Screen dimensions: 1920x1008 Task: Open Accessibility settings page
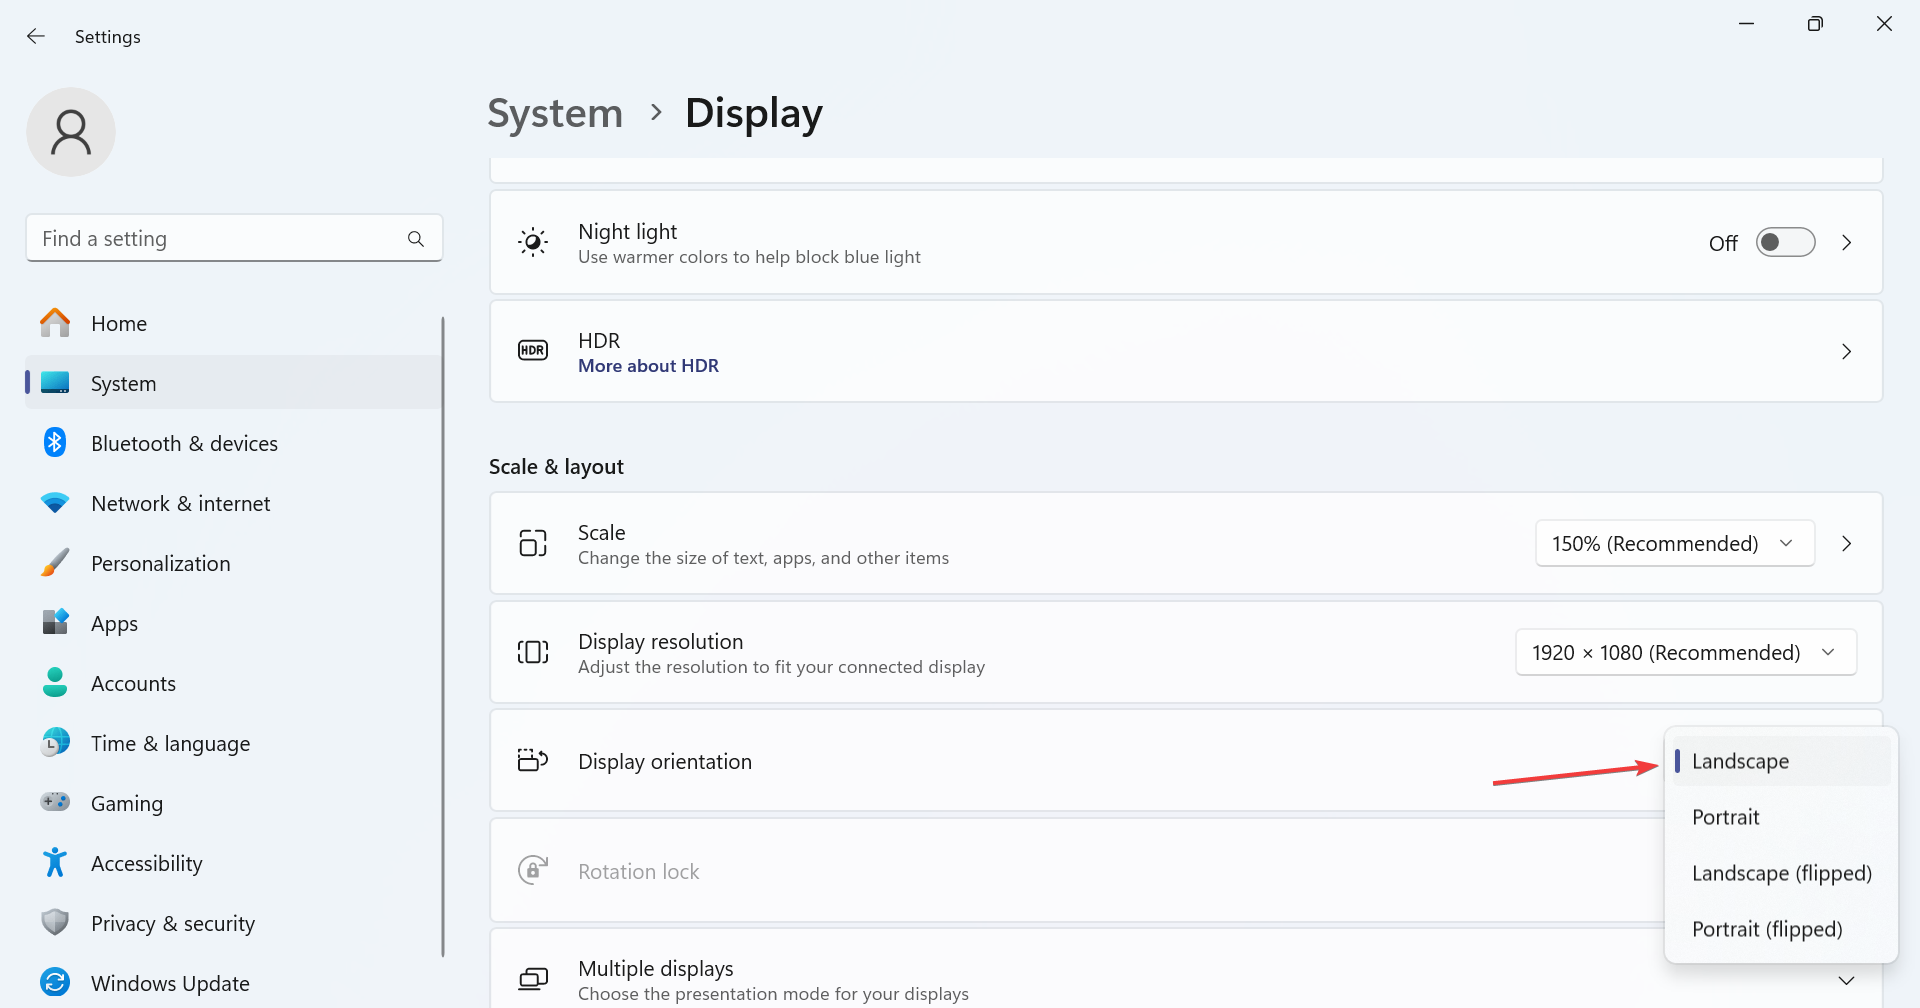click(x=233, y=863)
